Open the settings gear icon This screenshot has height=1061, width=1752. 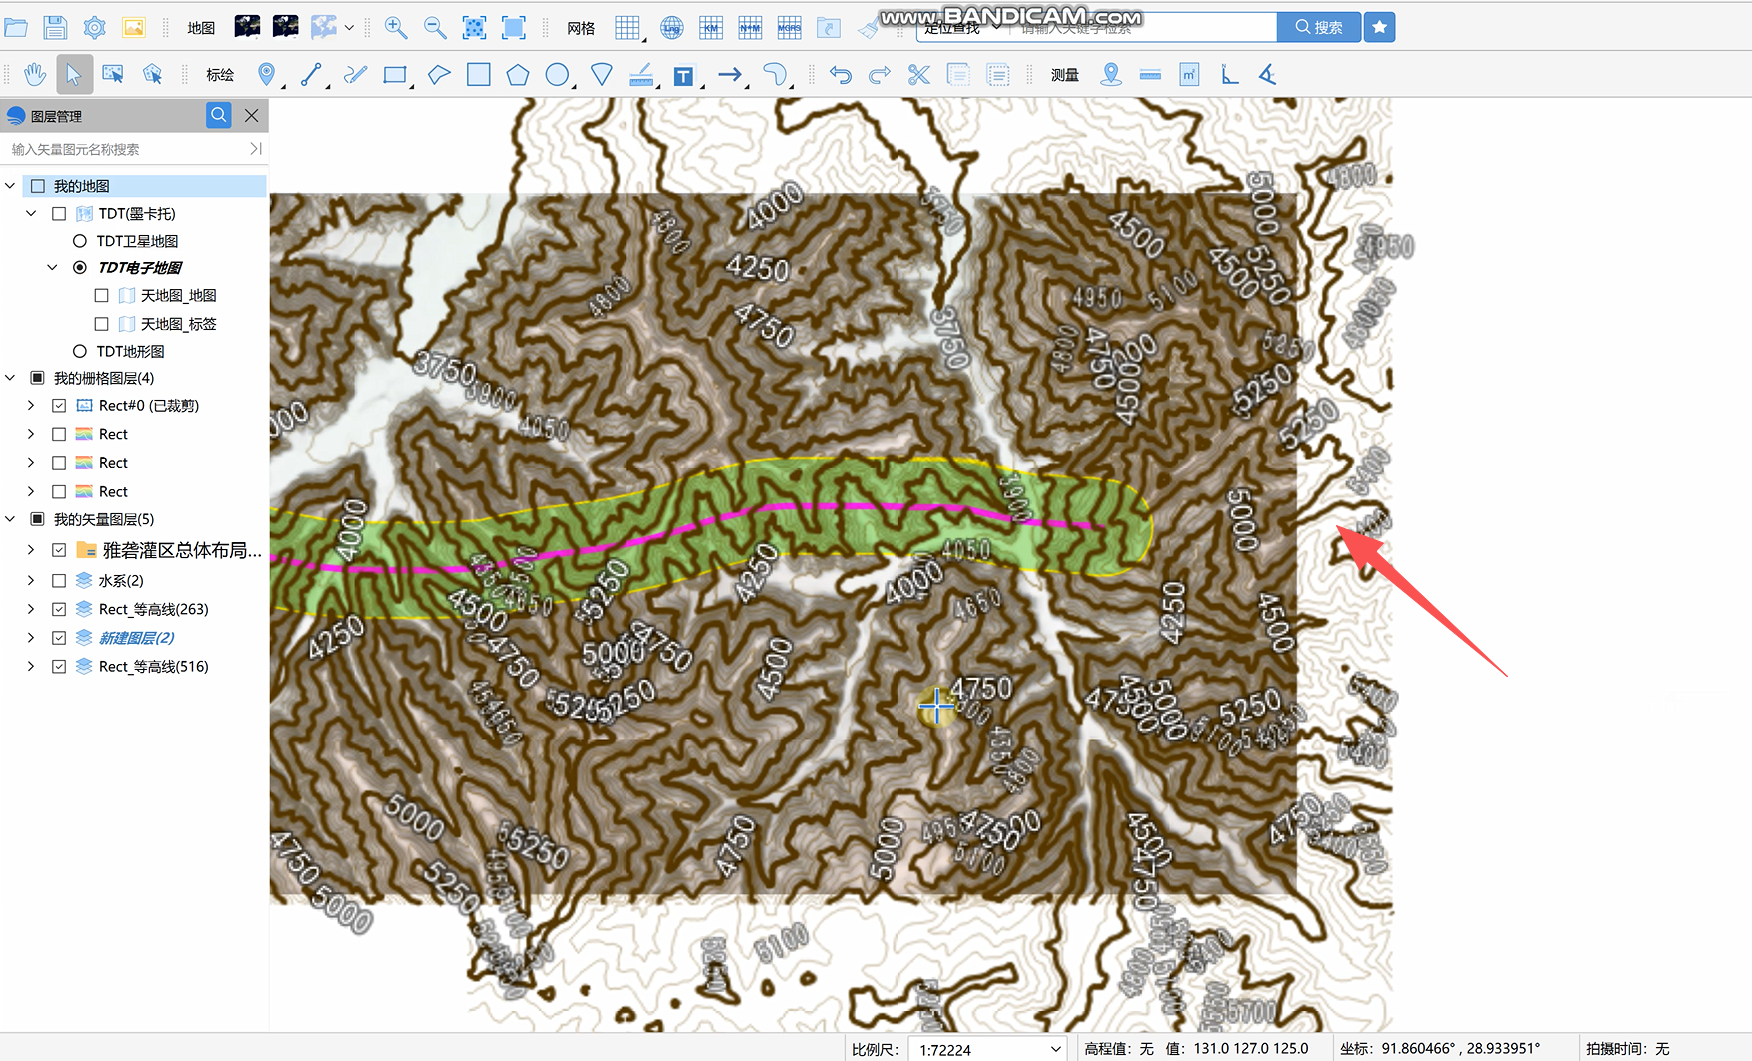tap(94, 27)
